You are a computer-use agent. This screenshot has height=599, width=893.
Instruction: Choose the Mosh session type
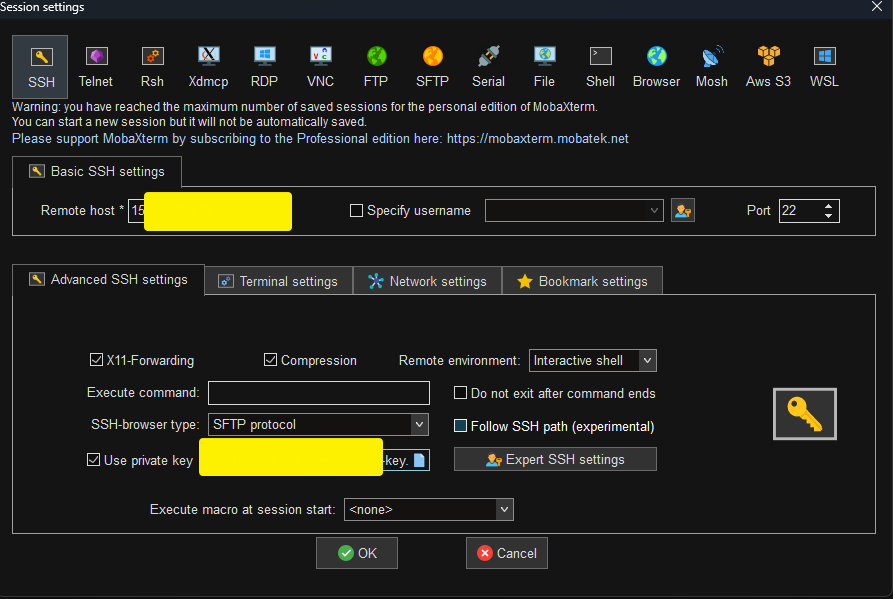point(712,67)
